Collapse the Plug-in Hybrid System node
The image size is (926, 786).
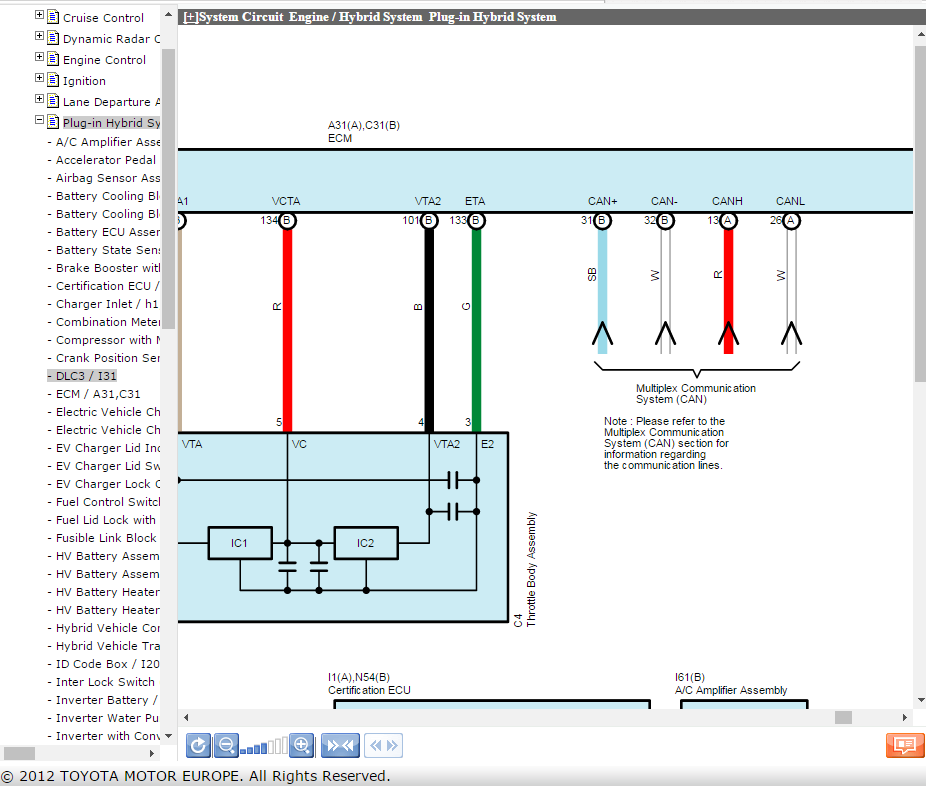(40, 121)
